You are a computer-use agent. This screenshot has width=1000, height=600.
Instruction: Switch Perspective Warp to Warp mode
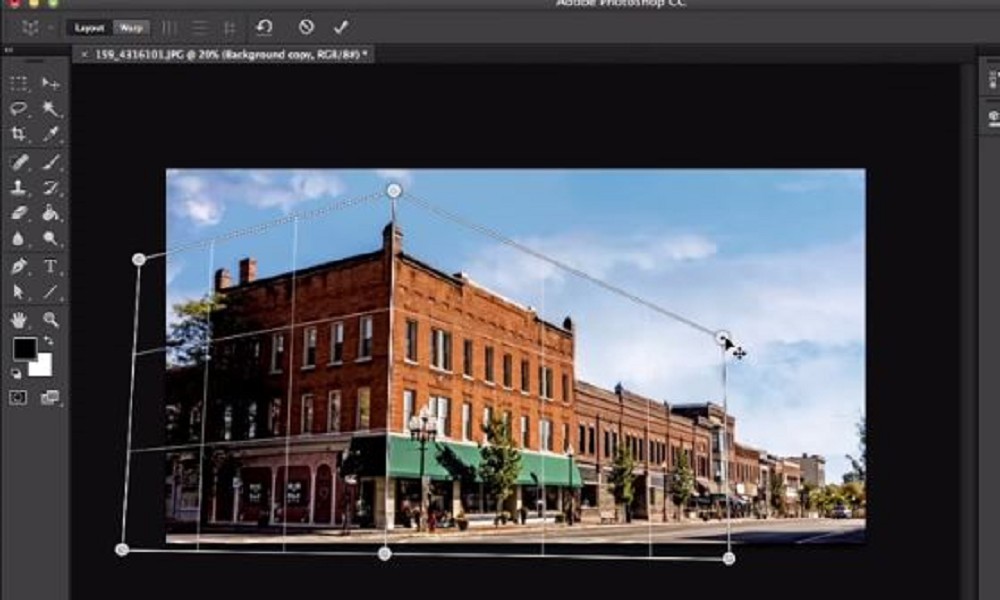point(130,28)
